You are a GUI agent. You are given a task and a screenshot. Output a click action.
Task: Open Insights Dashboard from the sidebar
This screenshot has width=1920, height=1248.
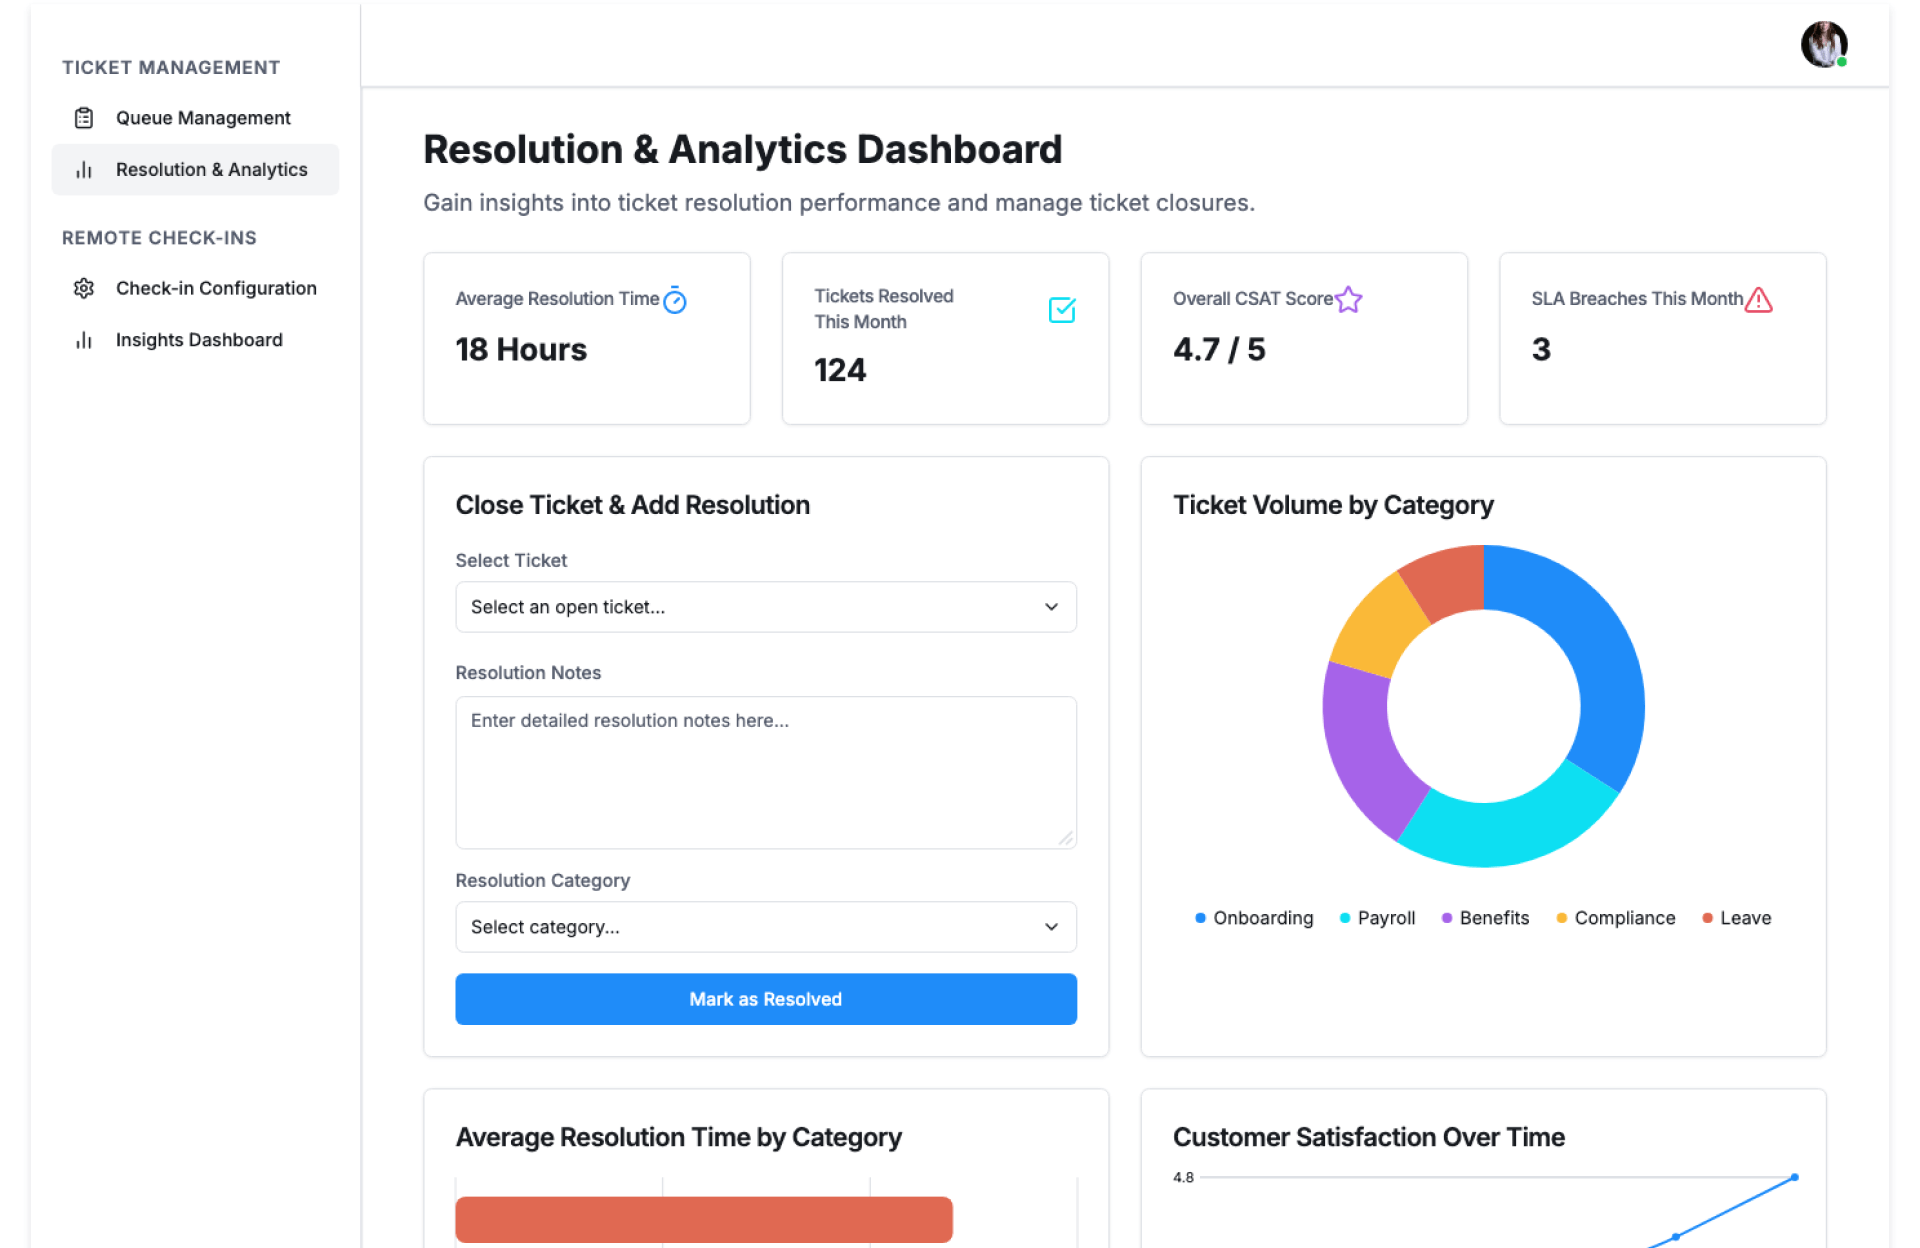[x=199, y=340]
